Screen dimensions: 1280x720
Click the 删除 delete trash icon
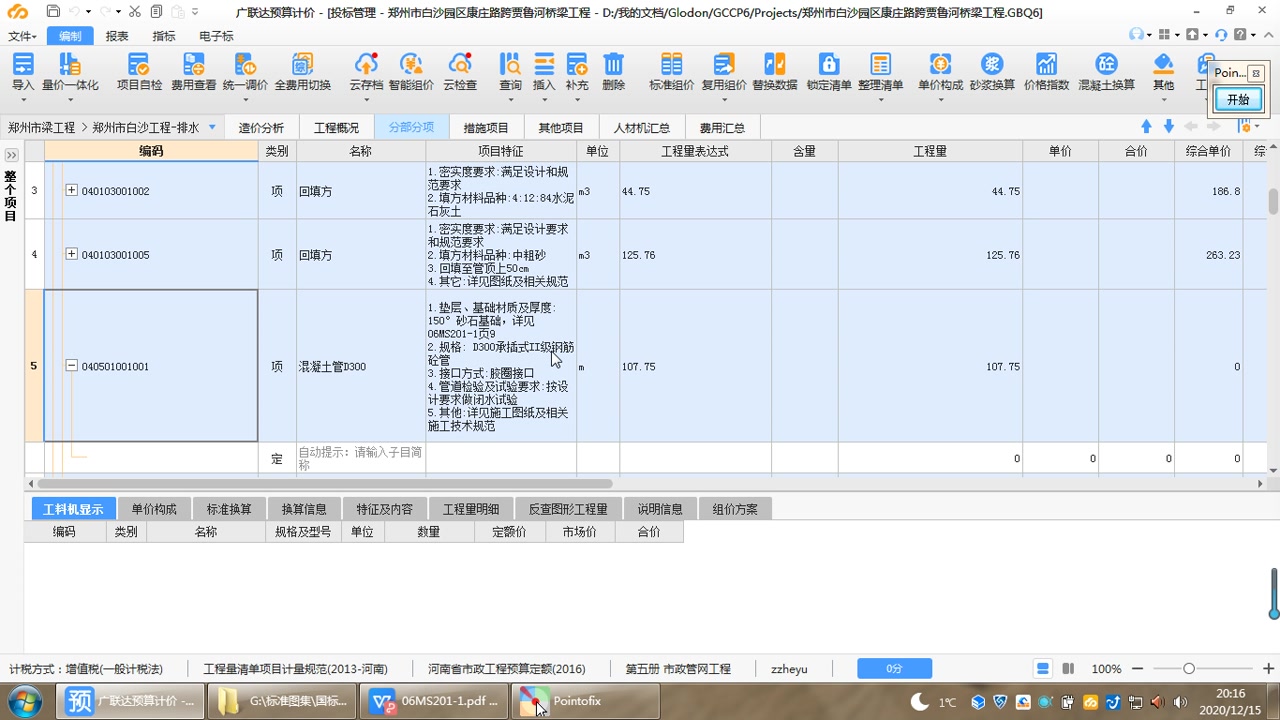(613, 65)
